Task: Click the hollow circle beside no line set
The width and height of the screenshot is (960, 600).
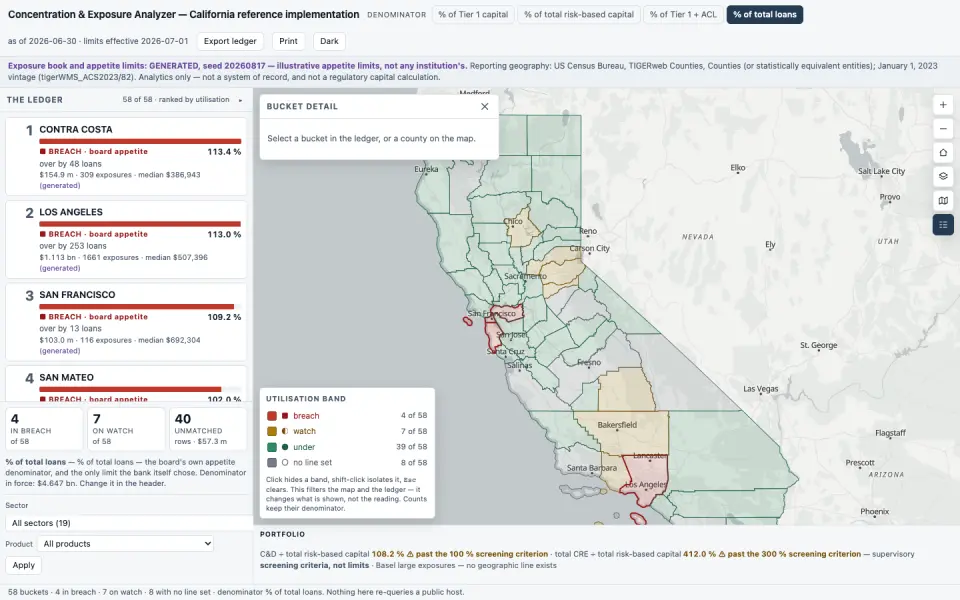Action: [x=285, y=463]
